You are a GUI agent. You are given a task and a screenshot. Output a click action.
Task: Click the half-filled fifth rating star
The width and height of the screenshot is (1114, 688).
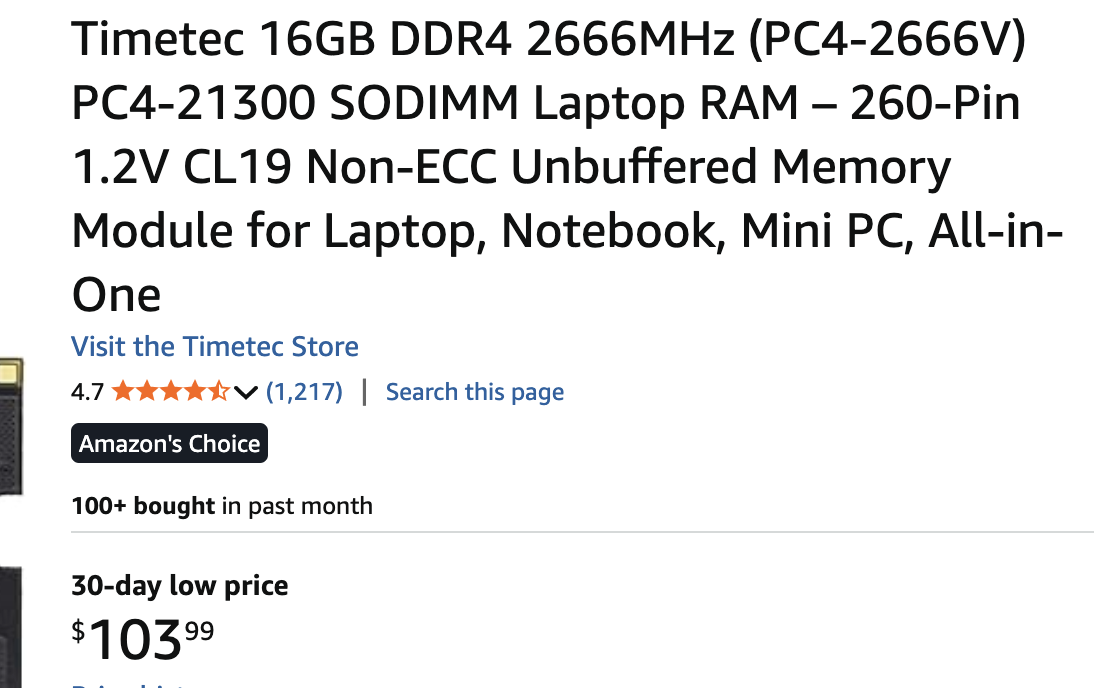(219, 392)
